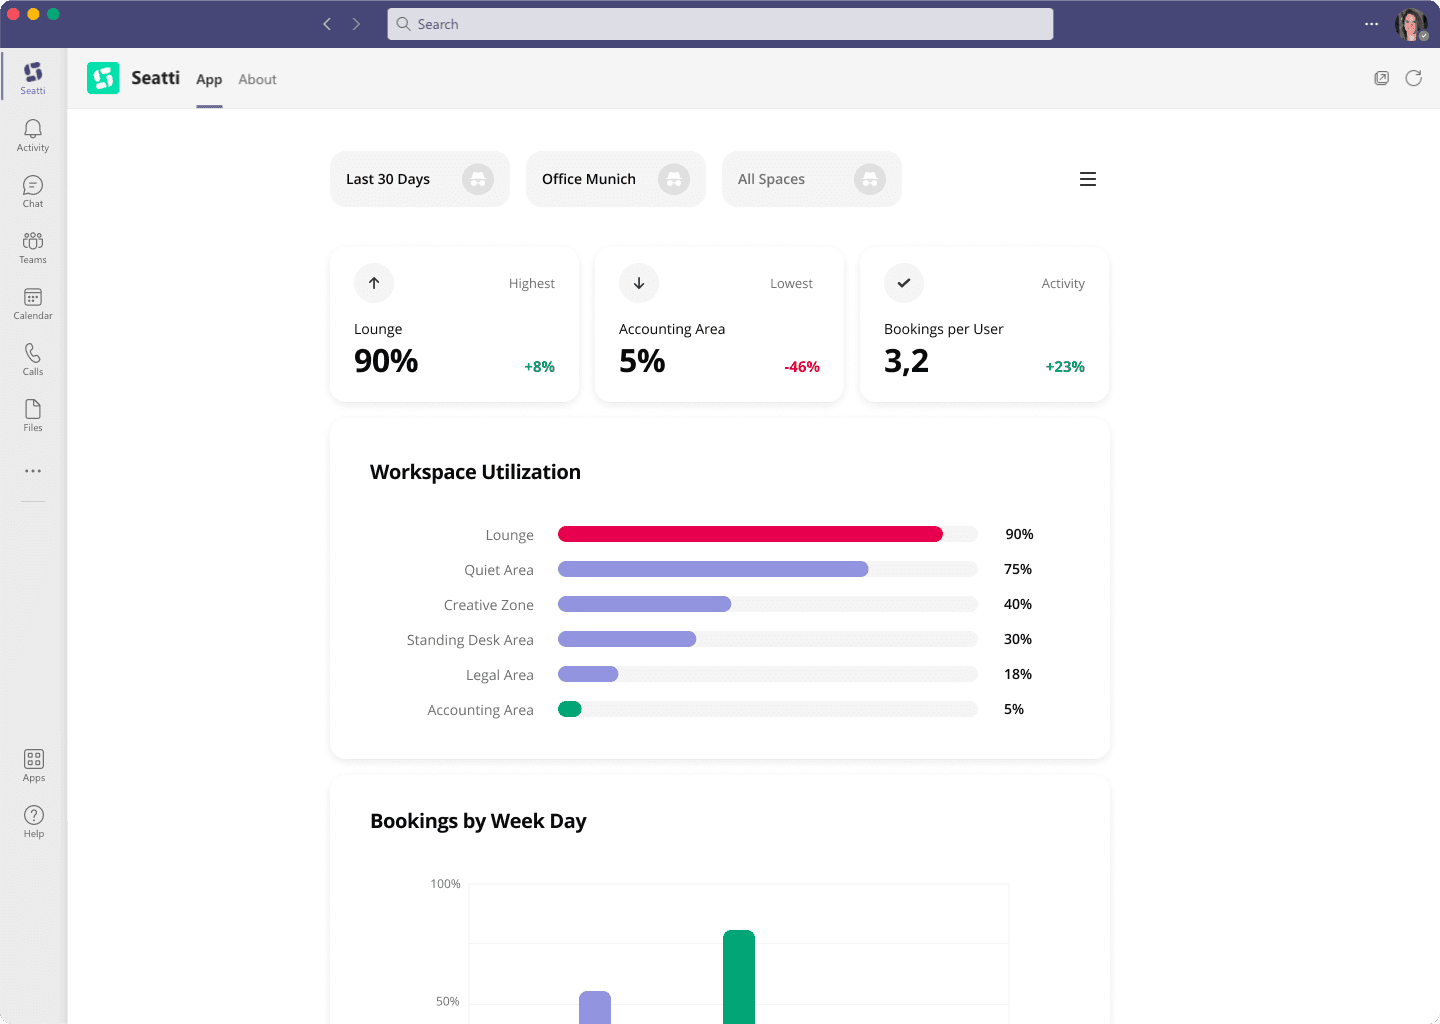1440x1024 pixels.
Task: Click the Legal Area row label
Action: [x=500, y=675]
